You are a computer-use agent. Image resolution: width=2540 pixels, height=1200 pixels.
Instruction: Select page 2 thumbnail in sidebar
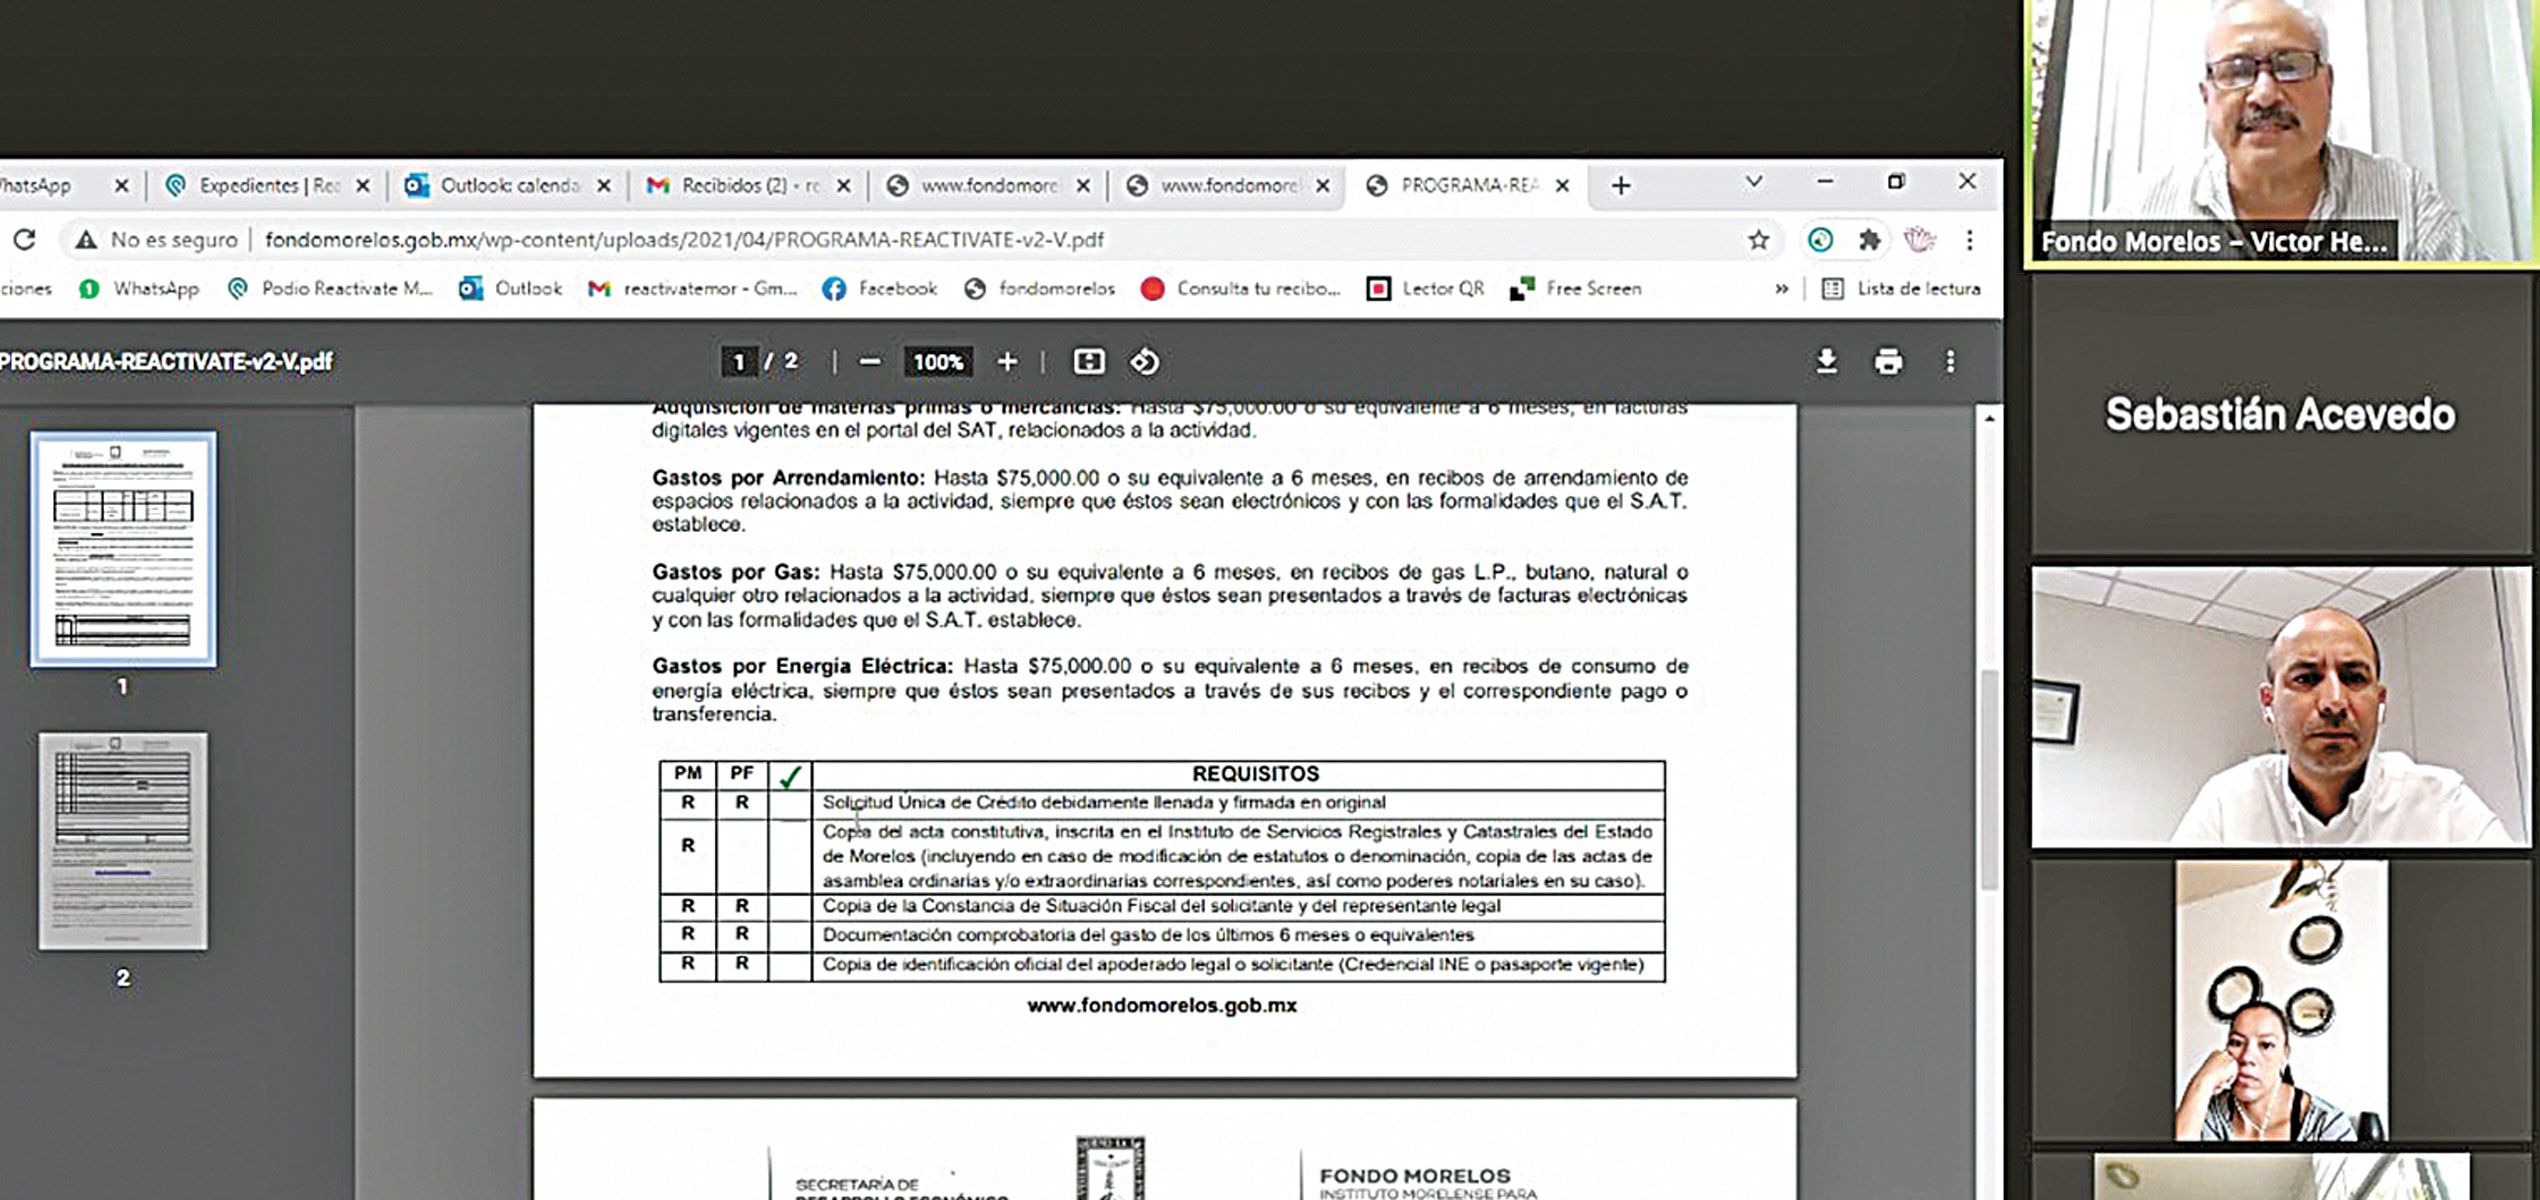pos(123,841)
